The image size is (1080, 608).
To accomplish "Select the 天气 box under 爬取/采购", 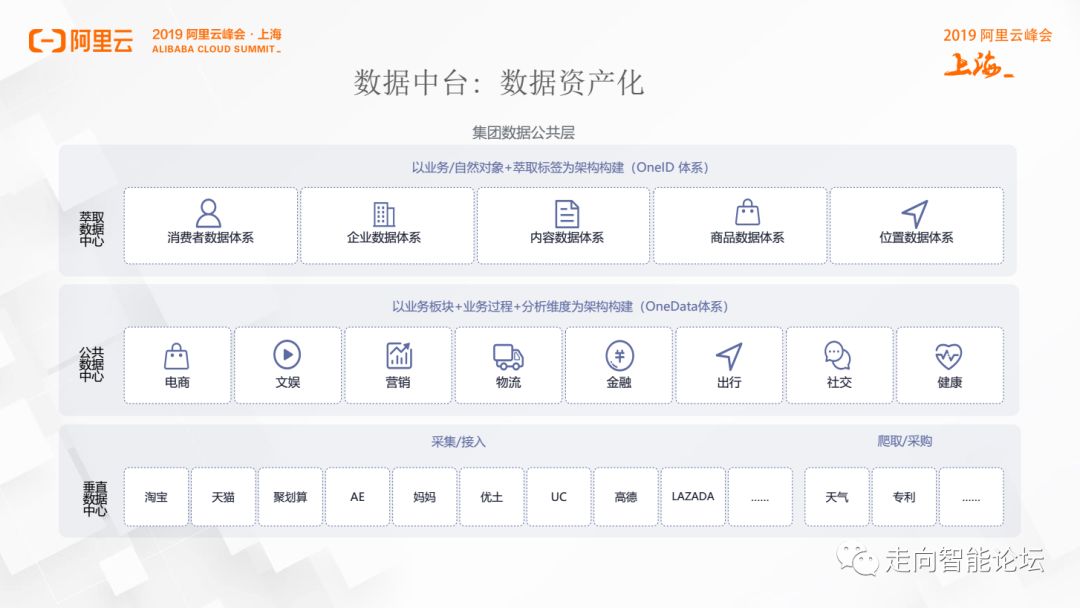I will (x=837, y=497).
